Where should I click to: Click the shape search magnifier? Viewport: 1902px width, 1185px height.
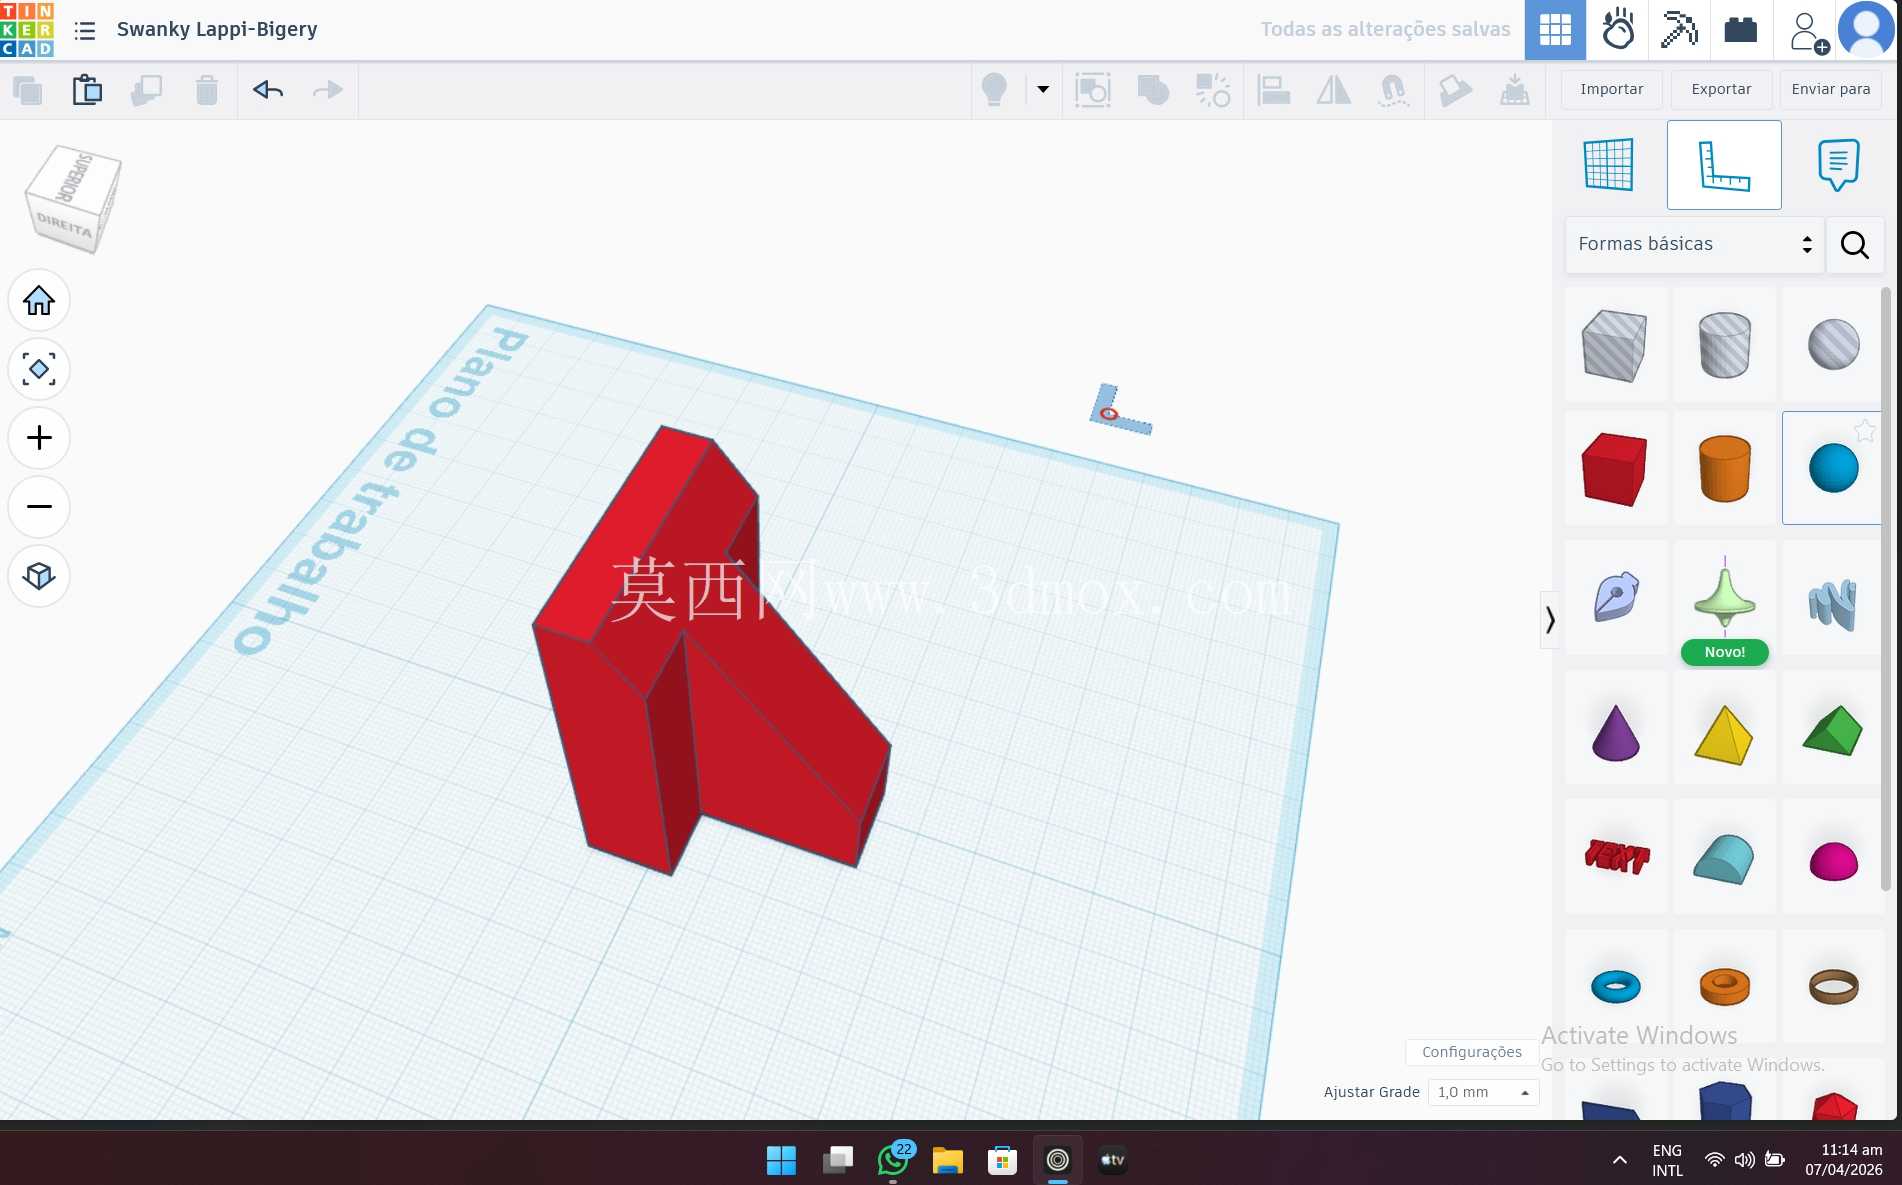pyautogui.click(x=1855, y=244)
